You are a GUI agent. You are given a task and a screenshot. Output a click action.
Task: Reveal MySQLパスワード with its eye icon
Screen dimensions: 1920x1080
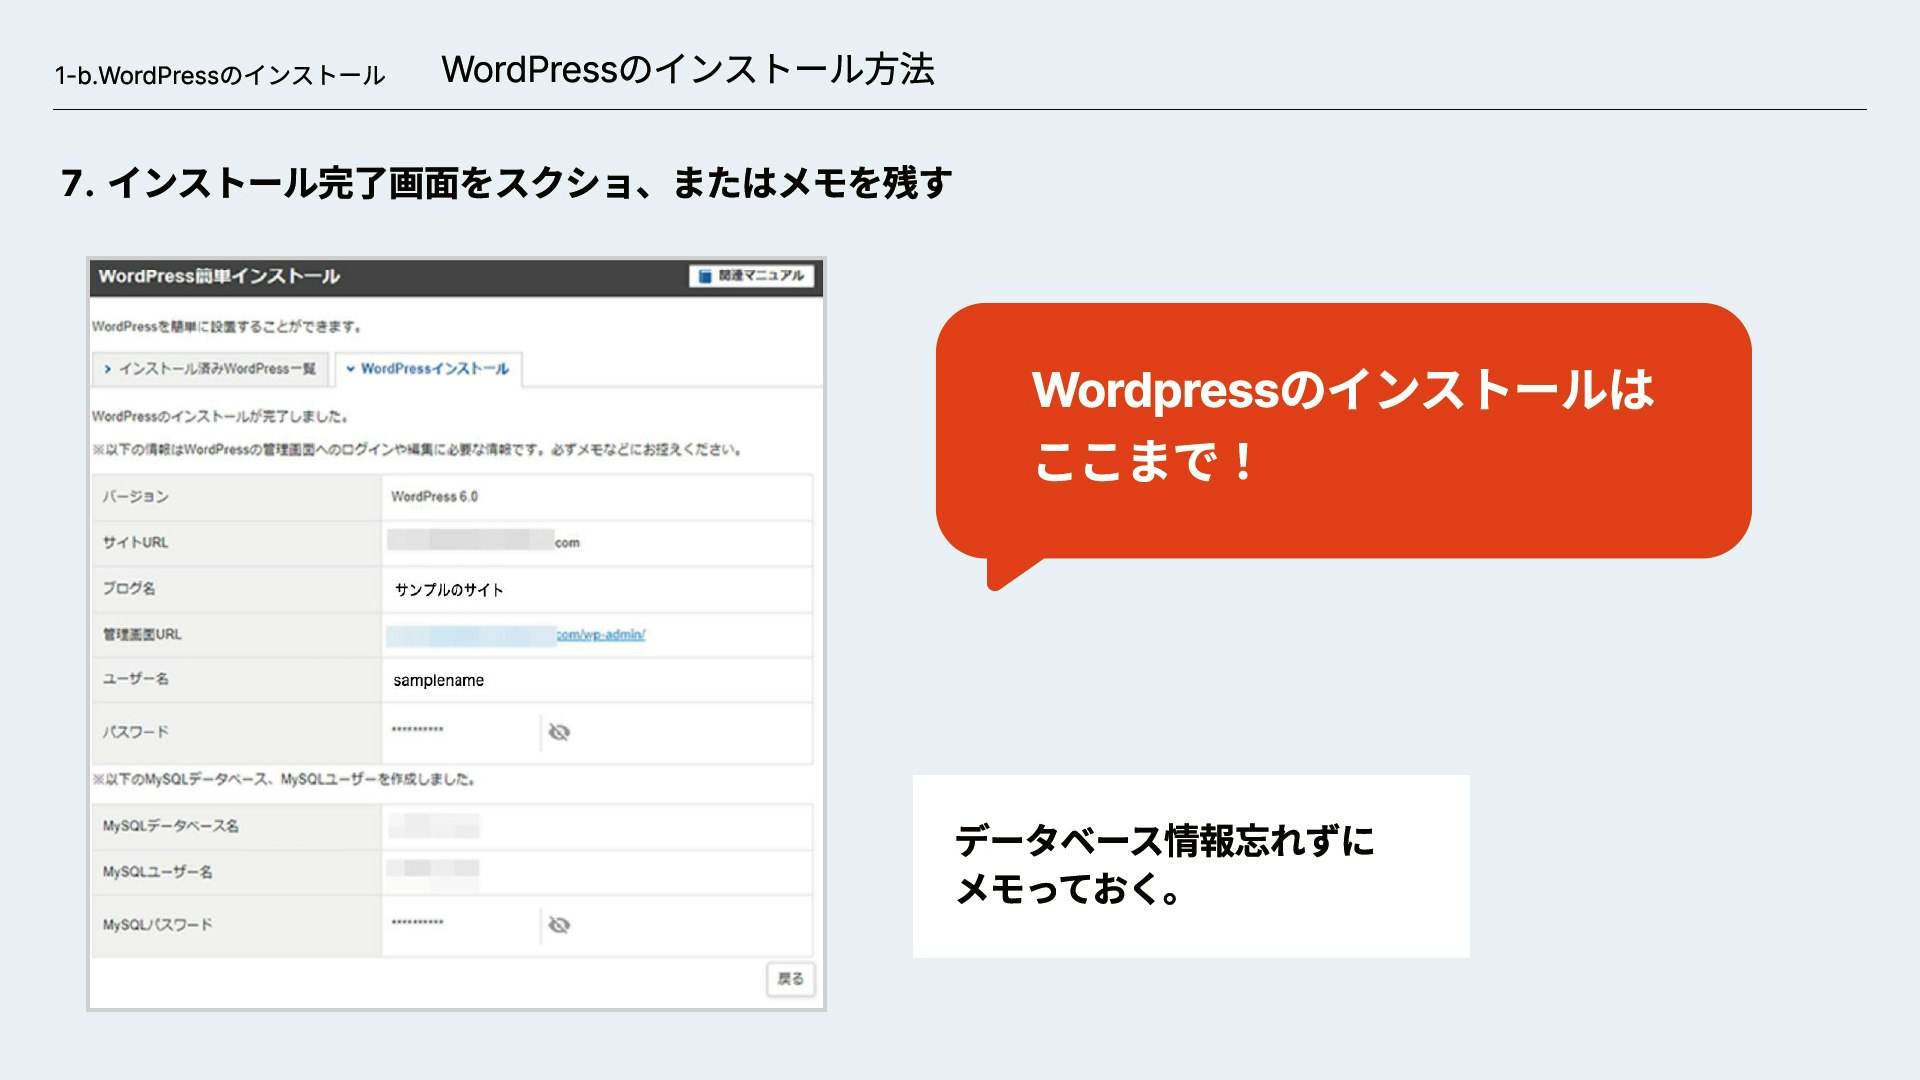click(x=559, y=925)
